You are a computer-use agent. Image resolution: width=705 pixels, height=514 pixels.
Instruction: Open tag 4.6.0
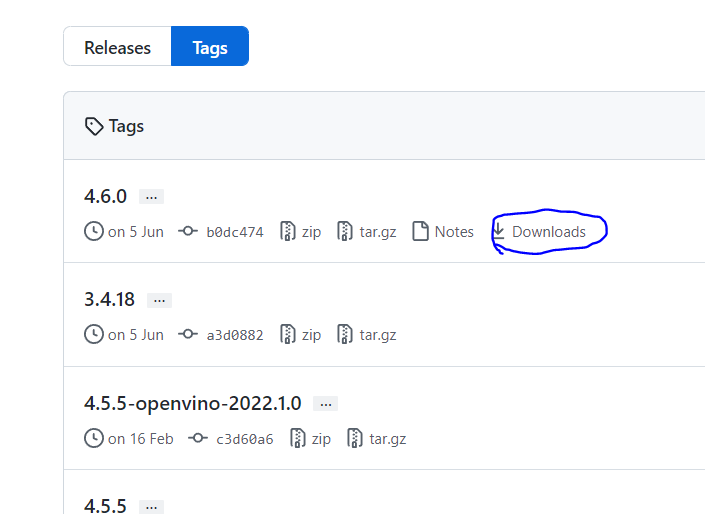pos(106,196)
